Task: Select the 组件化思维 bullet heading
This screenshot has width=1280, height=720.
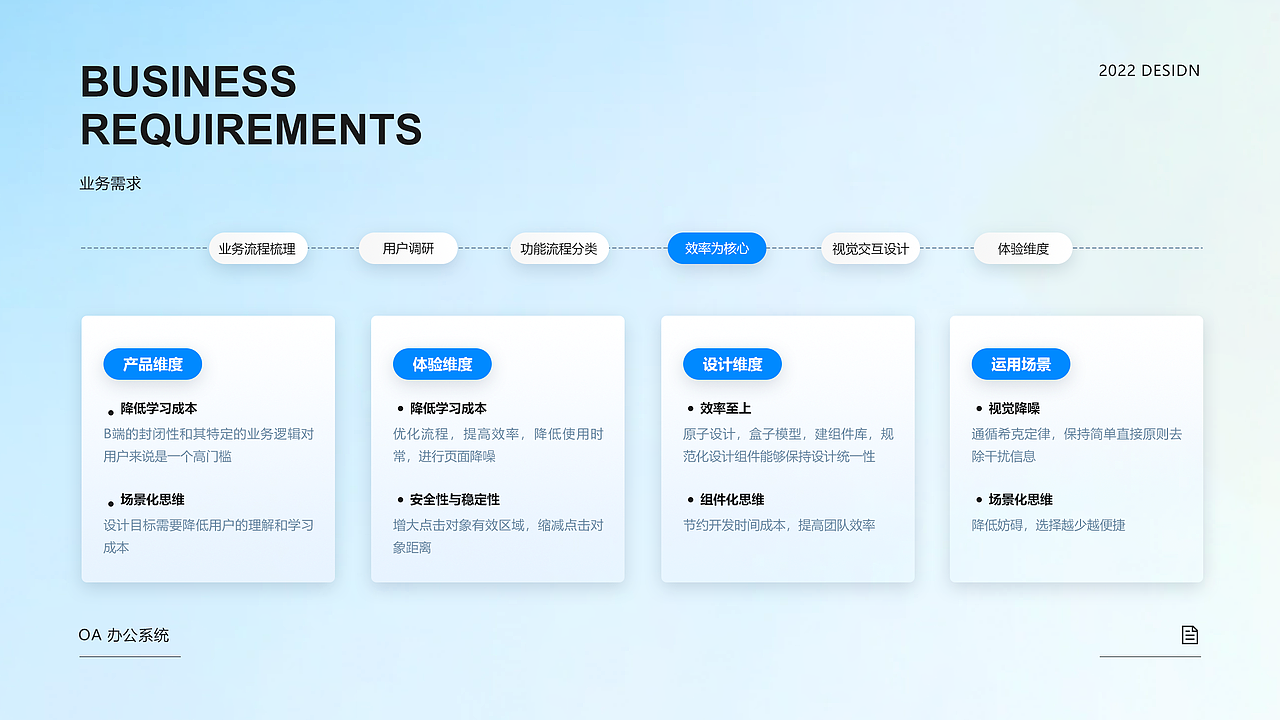Action: (x=733, y=499)
